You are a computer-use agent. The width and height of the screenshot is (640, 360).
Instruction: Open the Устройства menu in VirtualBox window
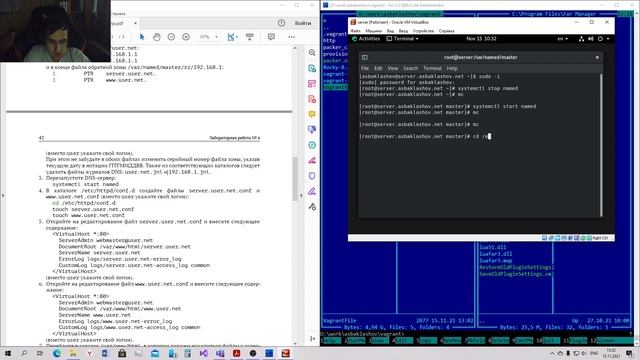point(423,31)
